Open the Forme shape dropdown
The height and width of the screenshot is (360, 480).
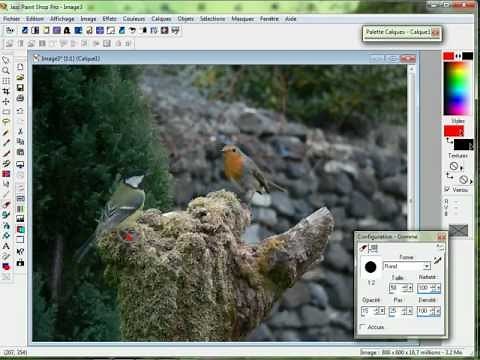427,266
